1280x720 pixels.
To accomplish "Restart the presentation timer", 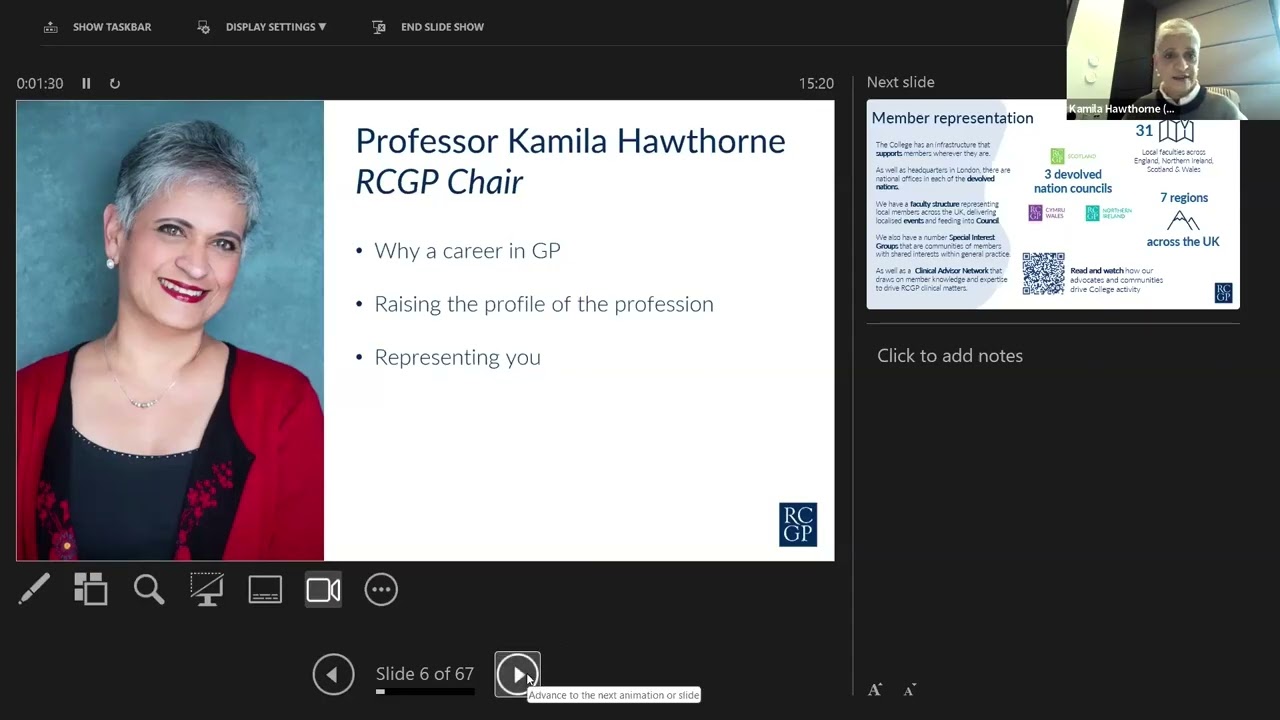I will tap(115, 83).
